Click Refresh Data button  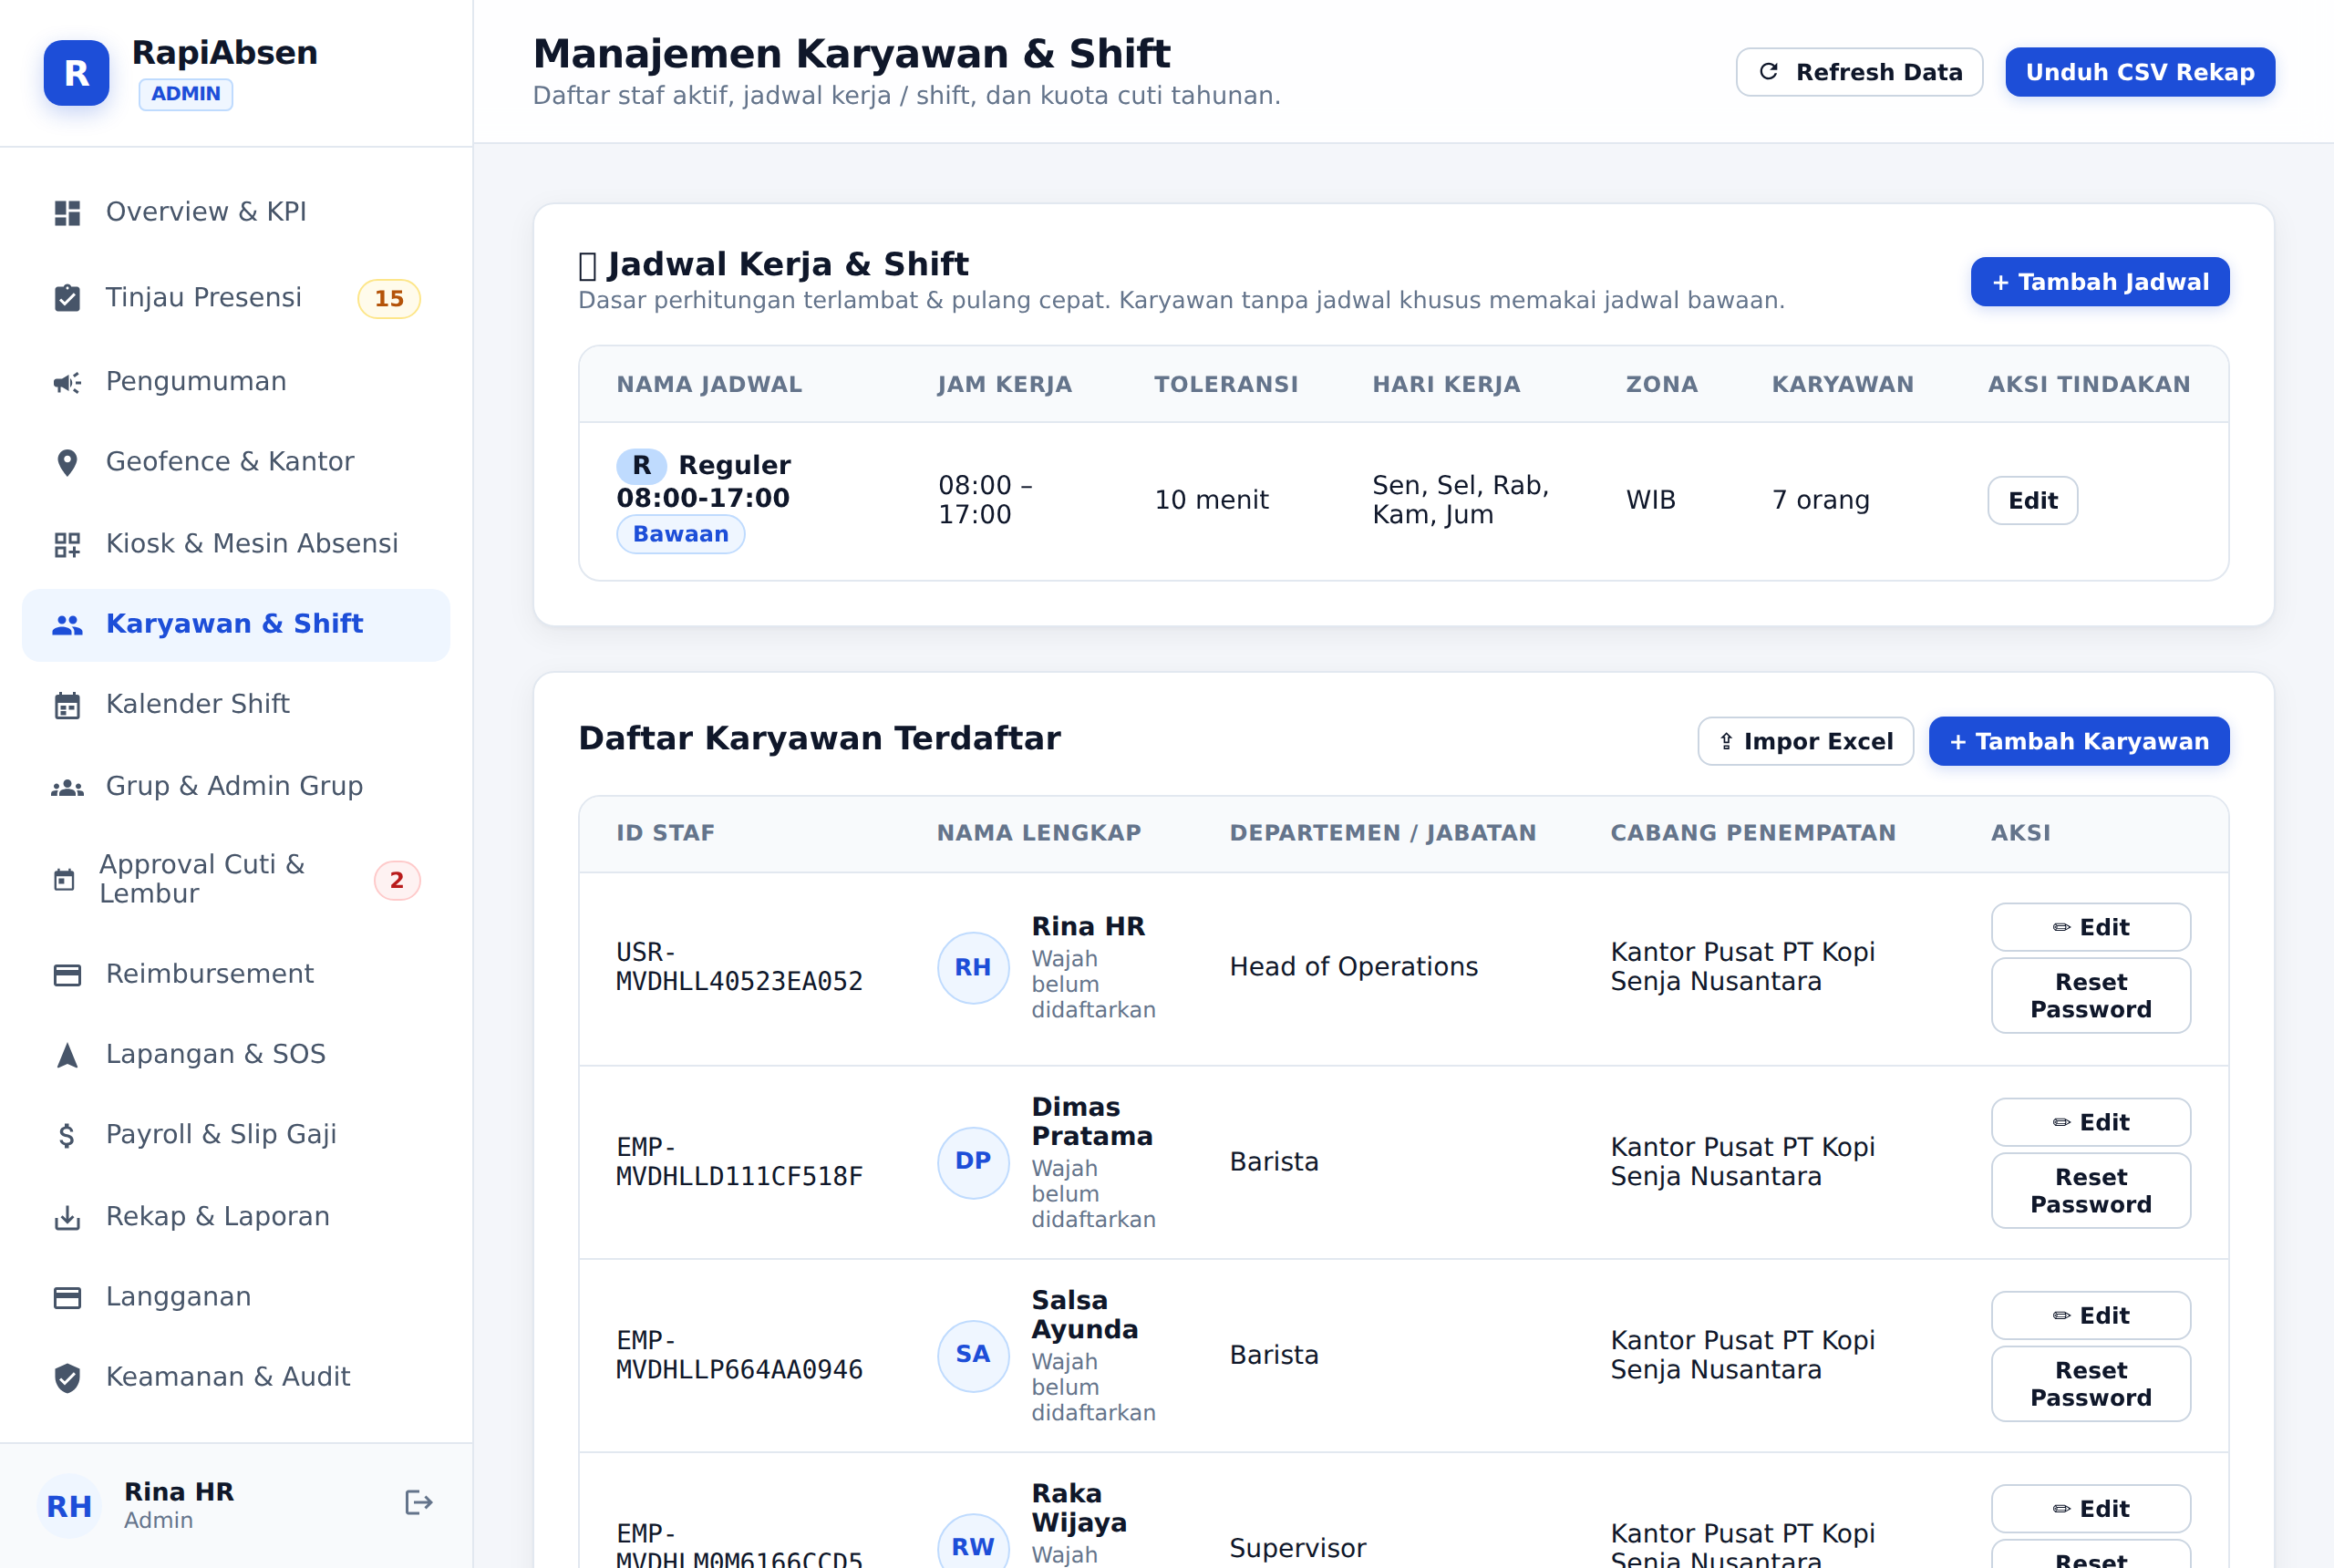1858,72
